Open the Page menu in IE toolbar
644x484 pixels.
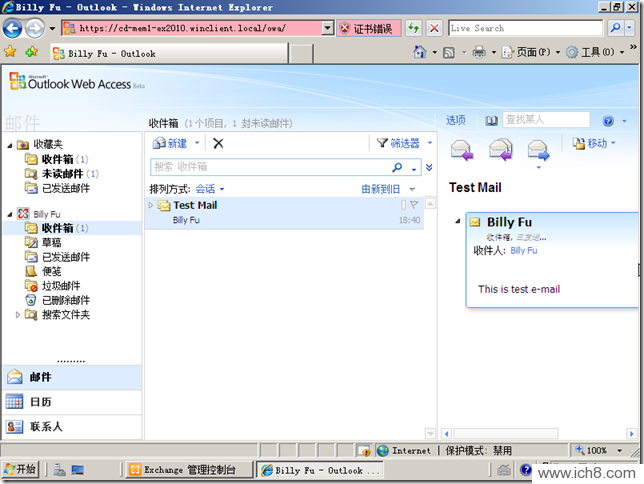pyautogui.click(x=531, y=52)
